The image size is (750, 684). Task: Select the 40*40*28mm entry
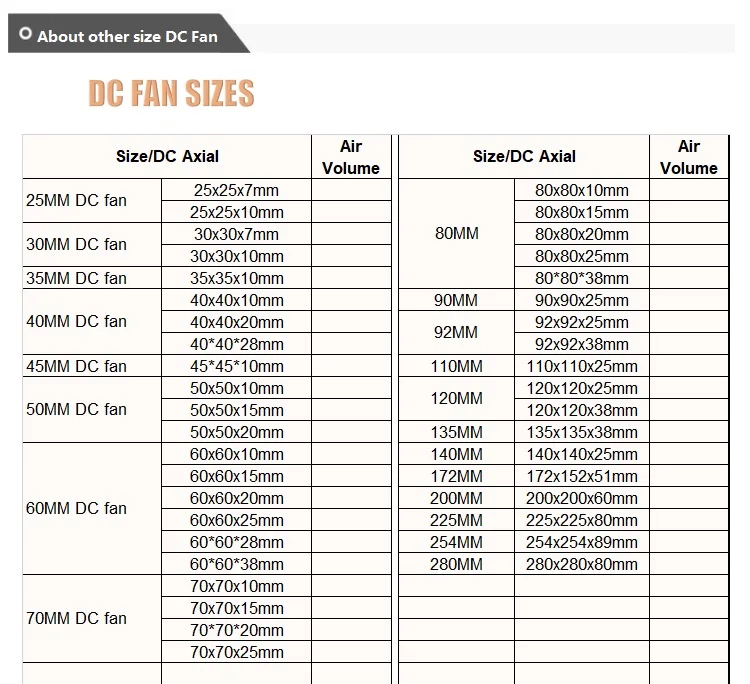click(x=236, y=344)
